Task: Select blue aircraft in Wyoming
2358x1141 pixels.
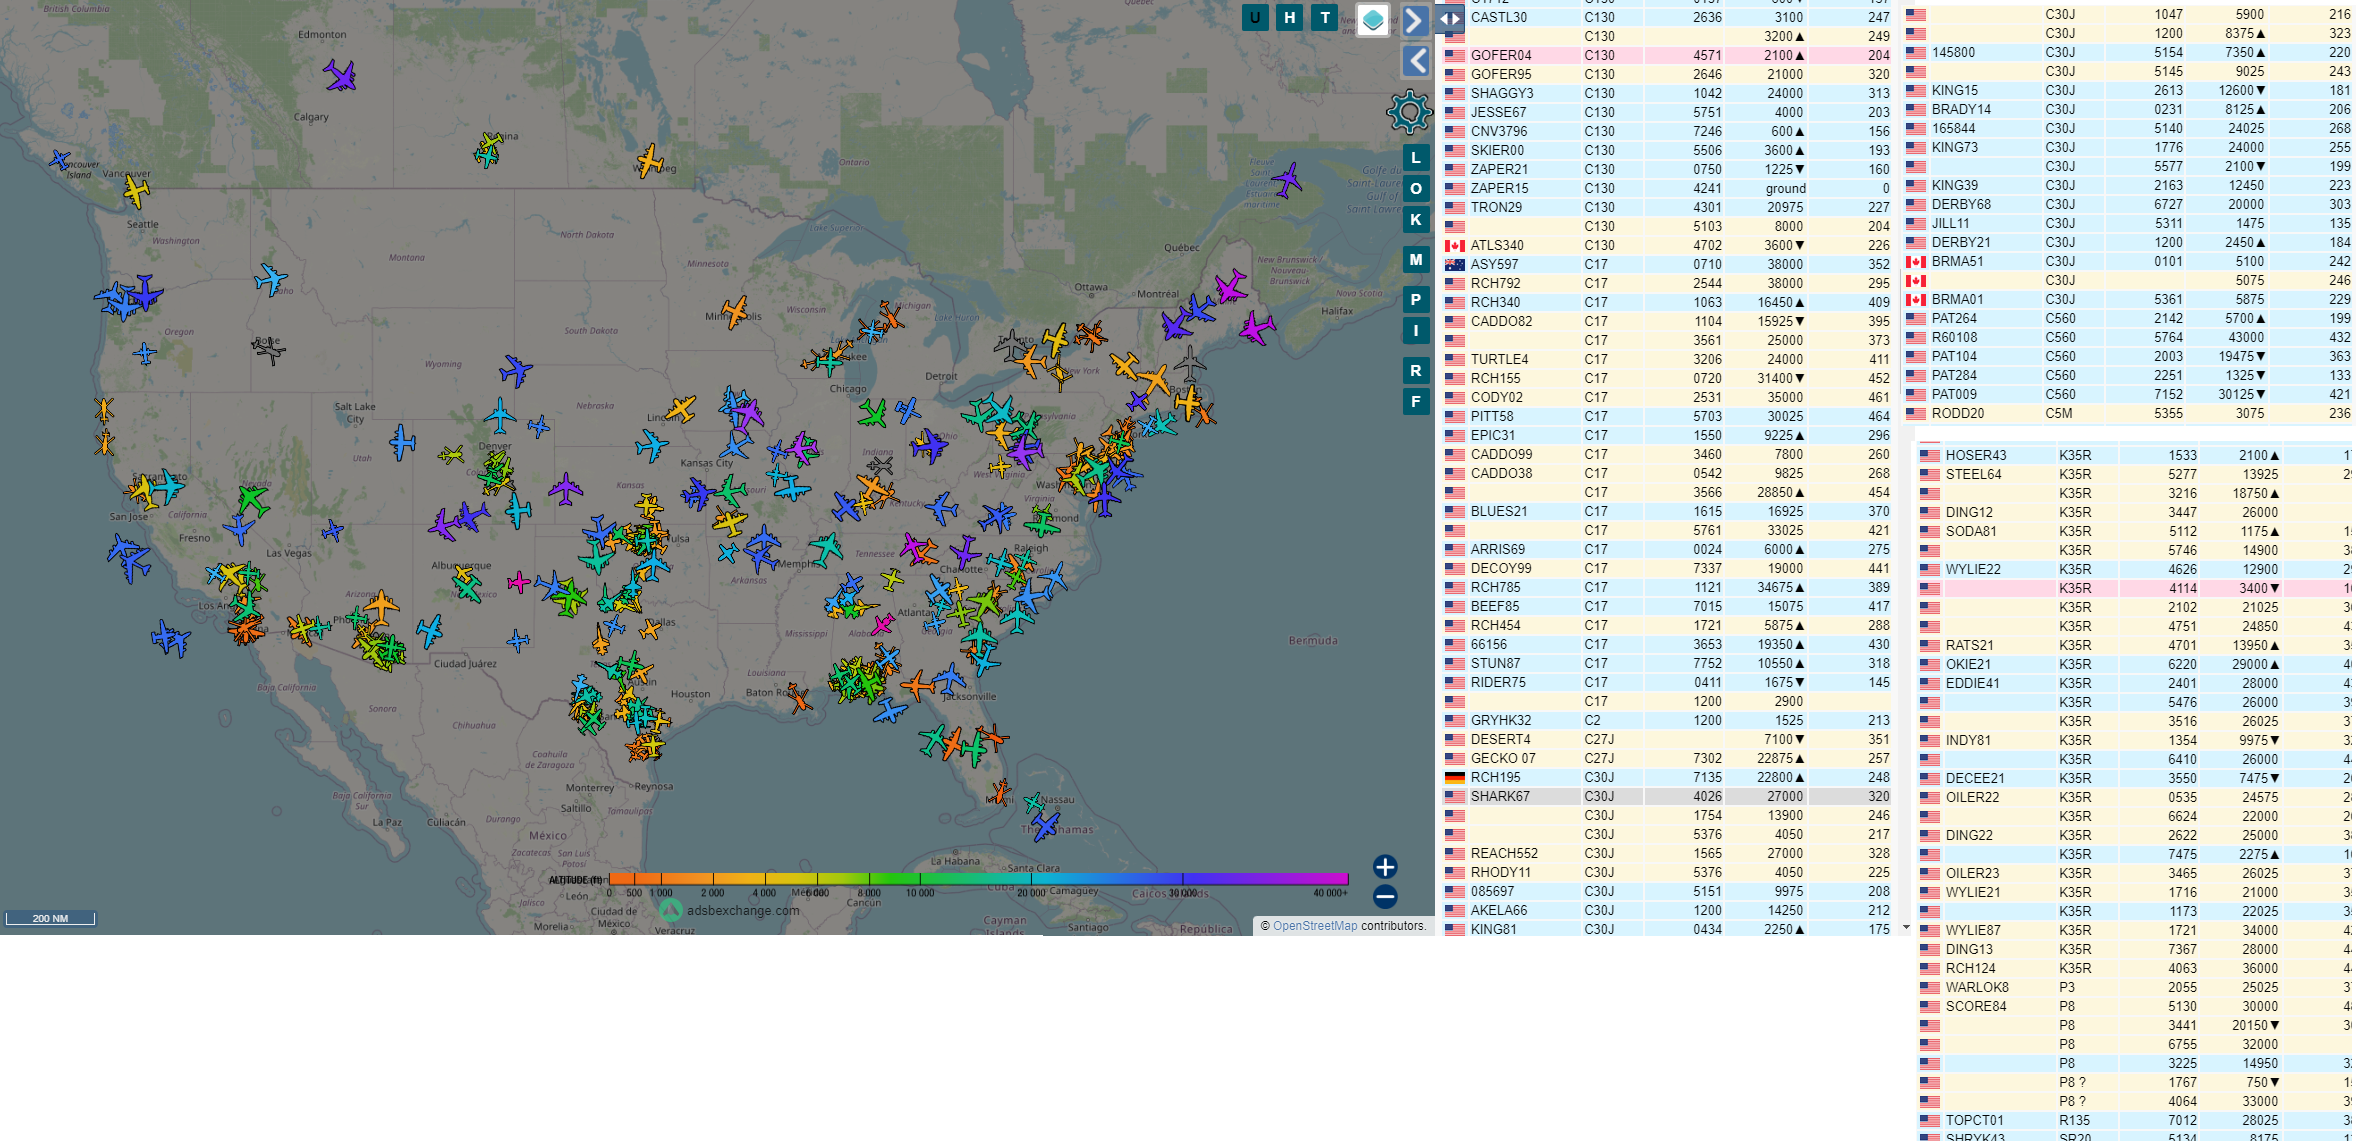Action: [516, 371]
